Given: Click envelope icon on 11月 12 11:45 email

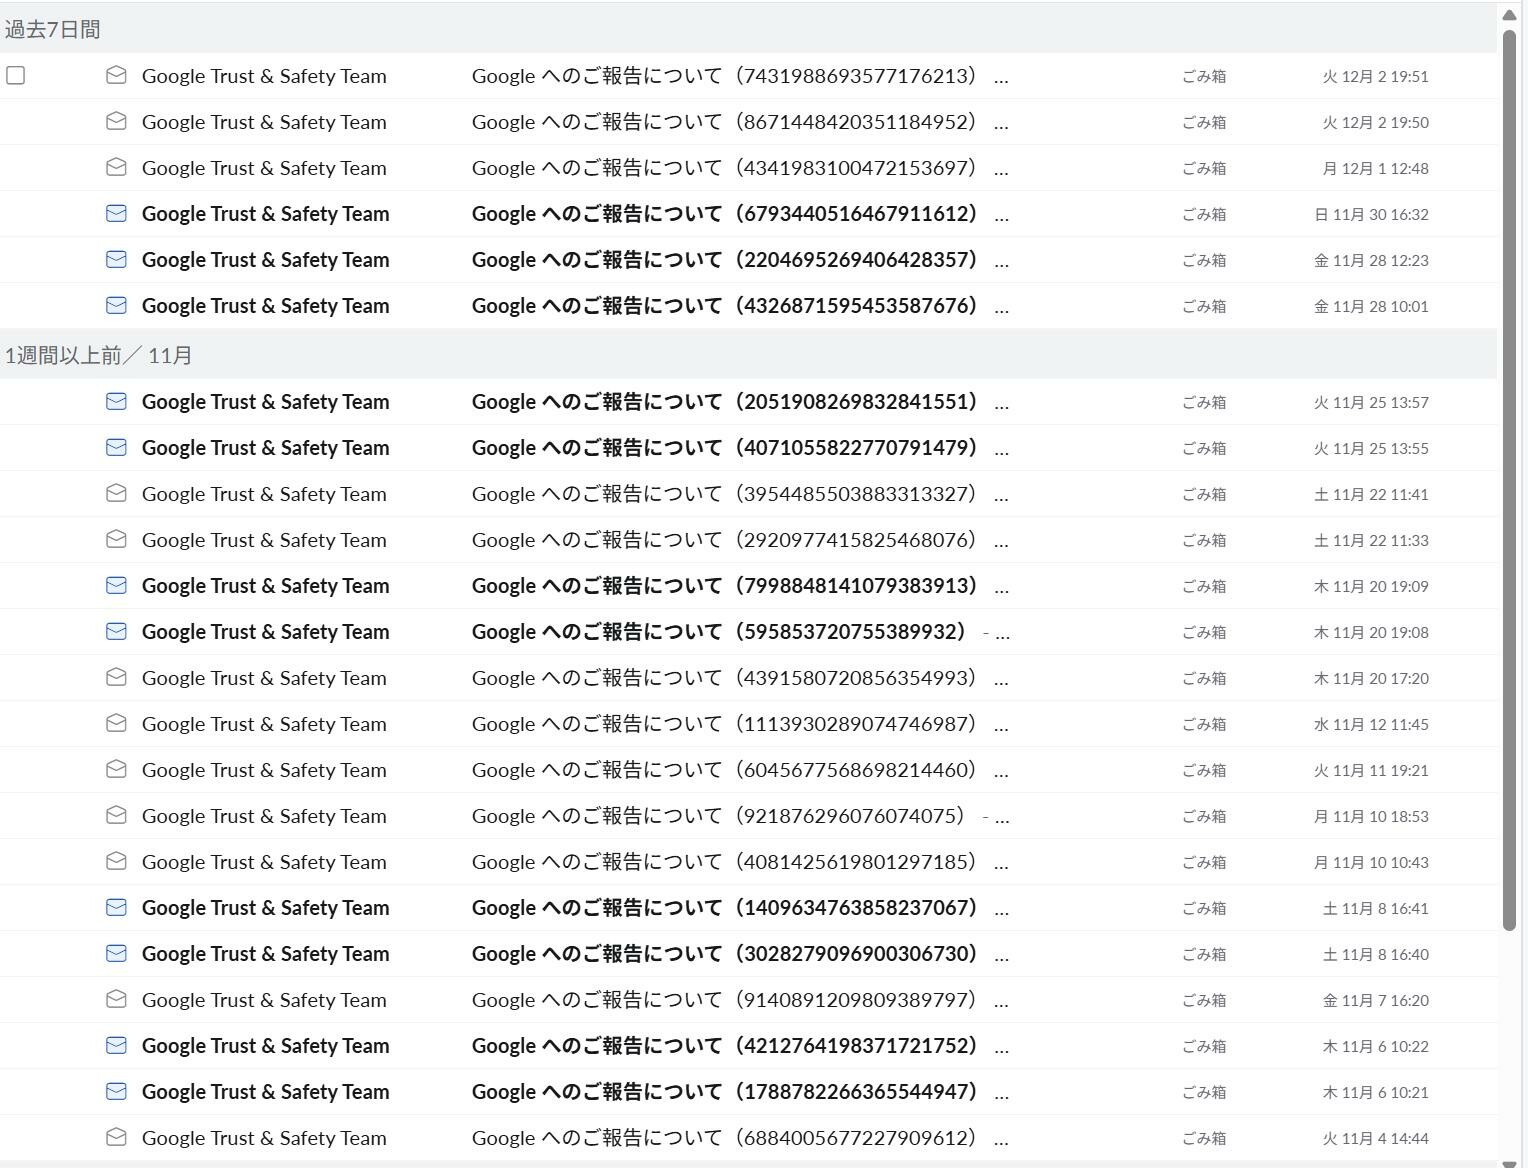Looking at the screenshot, I should coord(116,724).
